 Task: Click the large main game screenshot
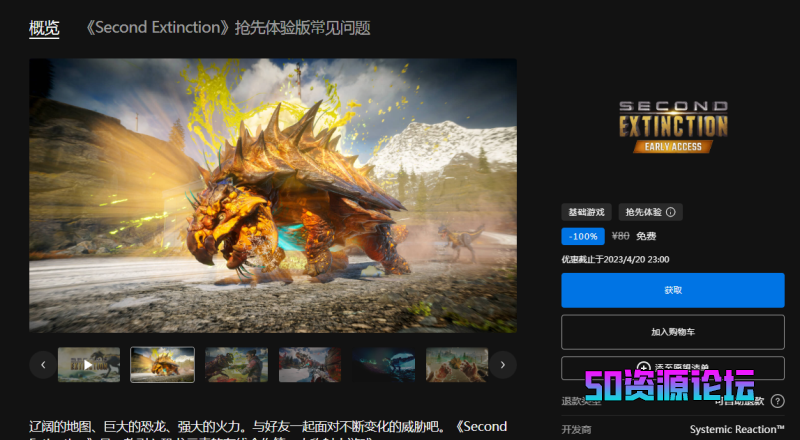[273, 195]
